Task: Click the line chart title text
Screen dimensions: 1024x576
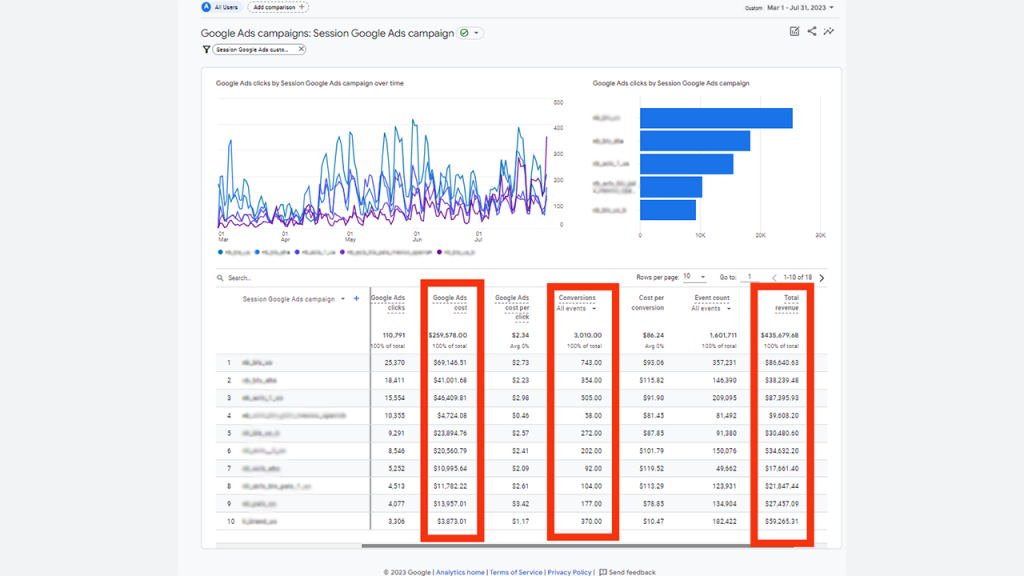Action: (x=310, y=84)
